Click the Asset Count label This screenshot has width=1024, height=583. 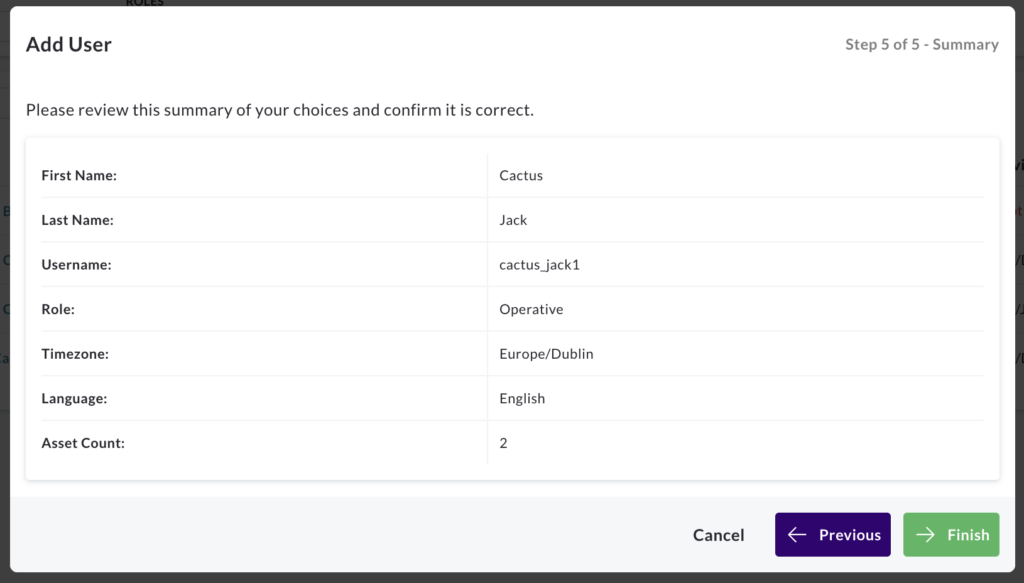coord(83,443)
